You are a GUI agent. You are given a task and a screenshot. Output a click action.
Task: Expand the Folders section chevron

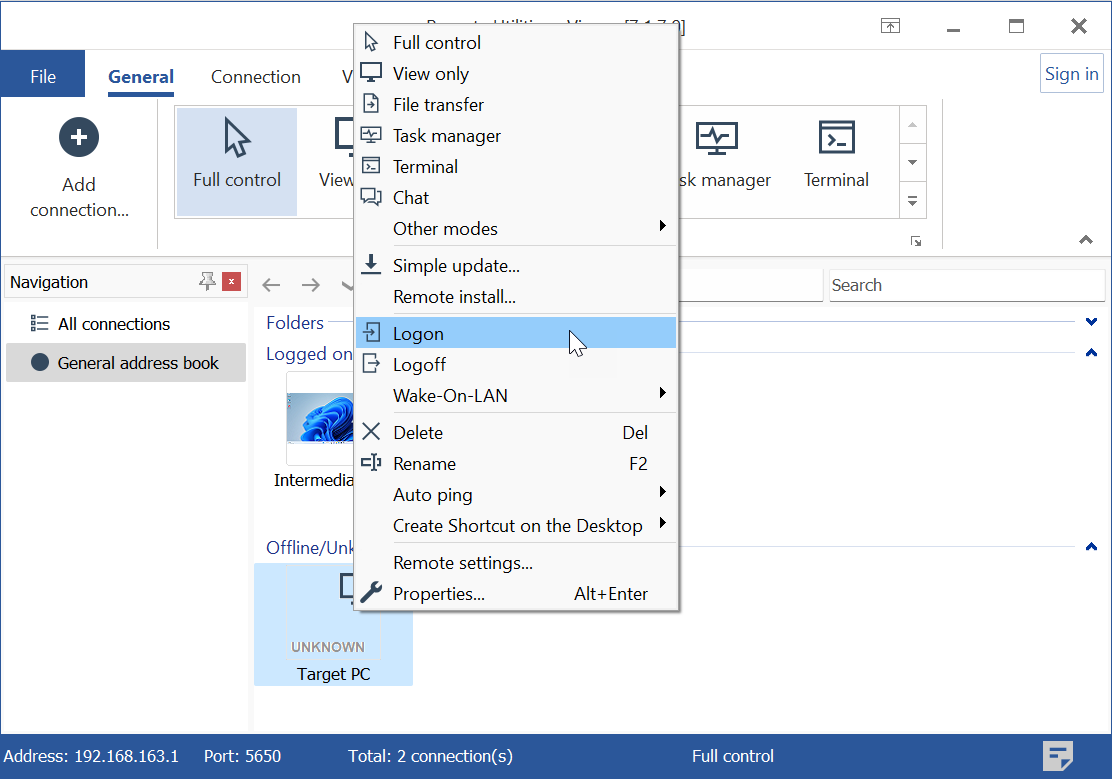tap(1091, 322)
